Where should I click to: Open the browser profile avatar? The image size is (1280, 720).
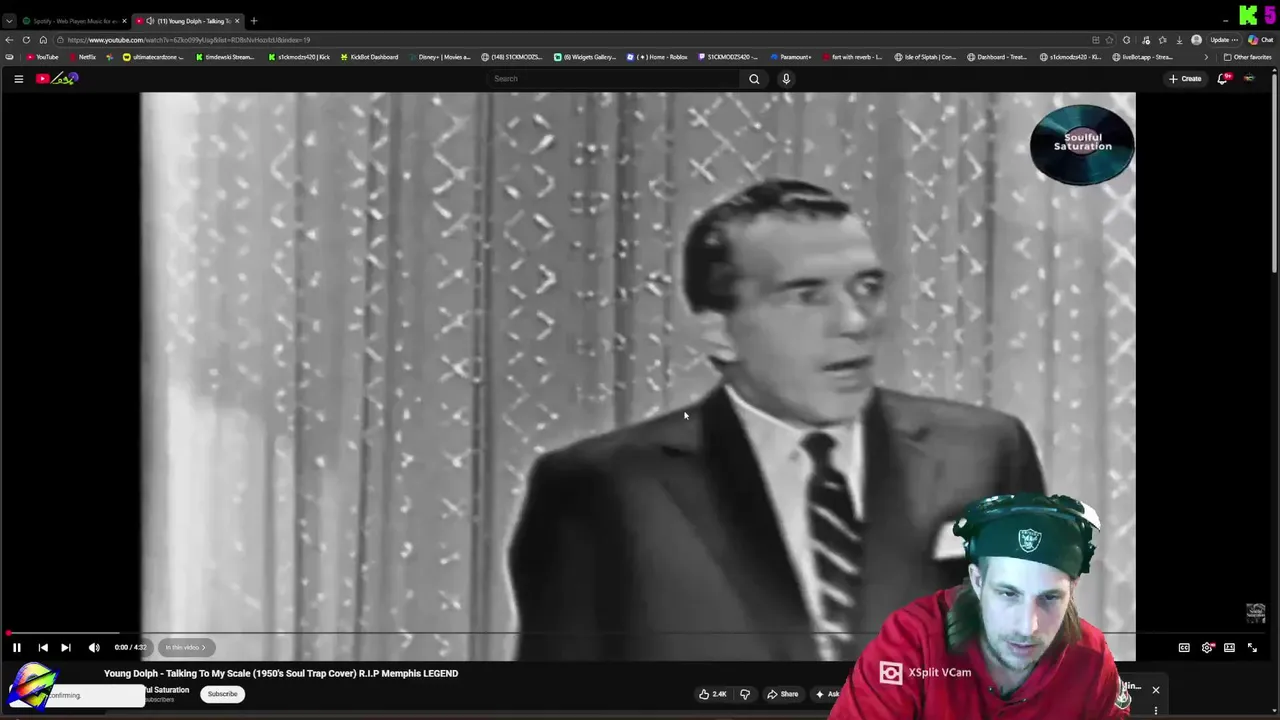point(1196,40)
